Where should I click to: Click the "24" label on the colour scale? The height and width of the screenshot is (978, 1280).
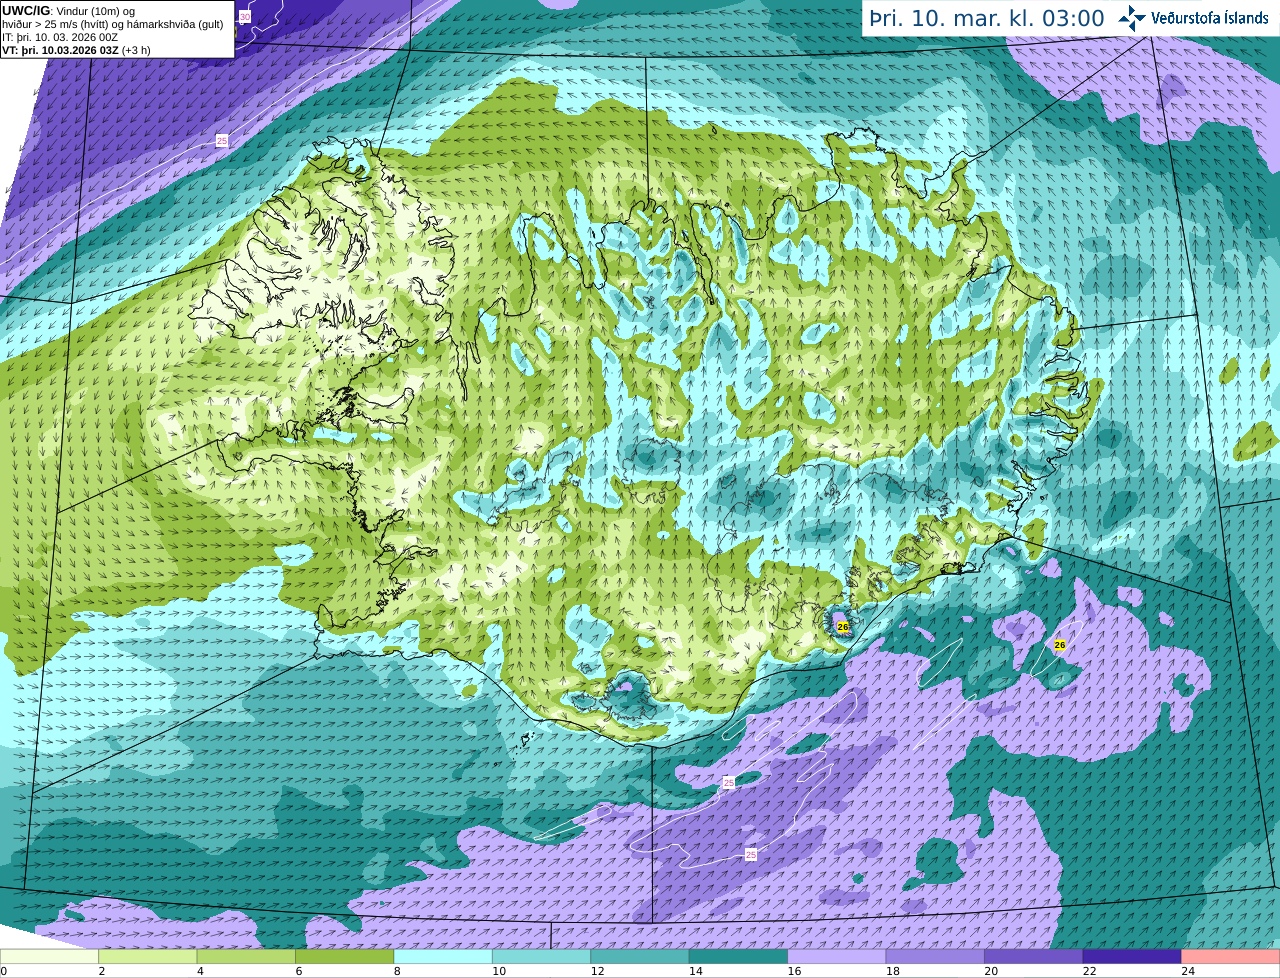coord(1188,971)
